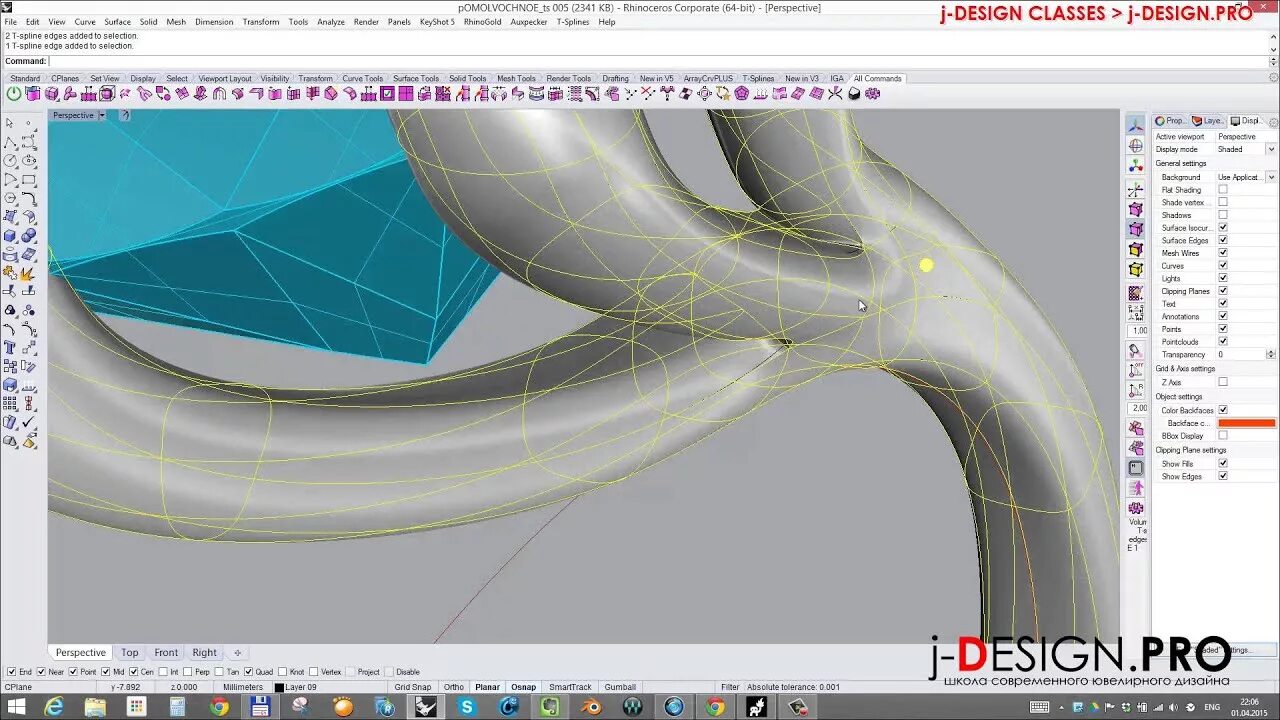Switch to the Right viewport tab
The width and height of the screenshot is (1280, 720).
tap(204, 653)
